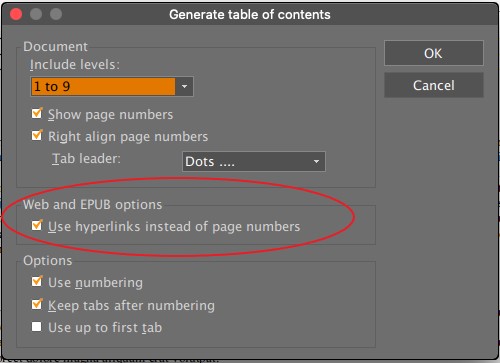
Task: Toggle the Keep tabs after numbering checkbox
Action: [x=37, y=305]
